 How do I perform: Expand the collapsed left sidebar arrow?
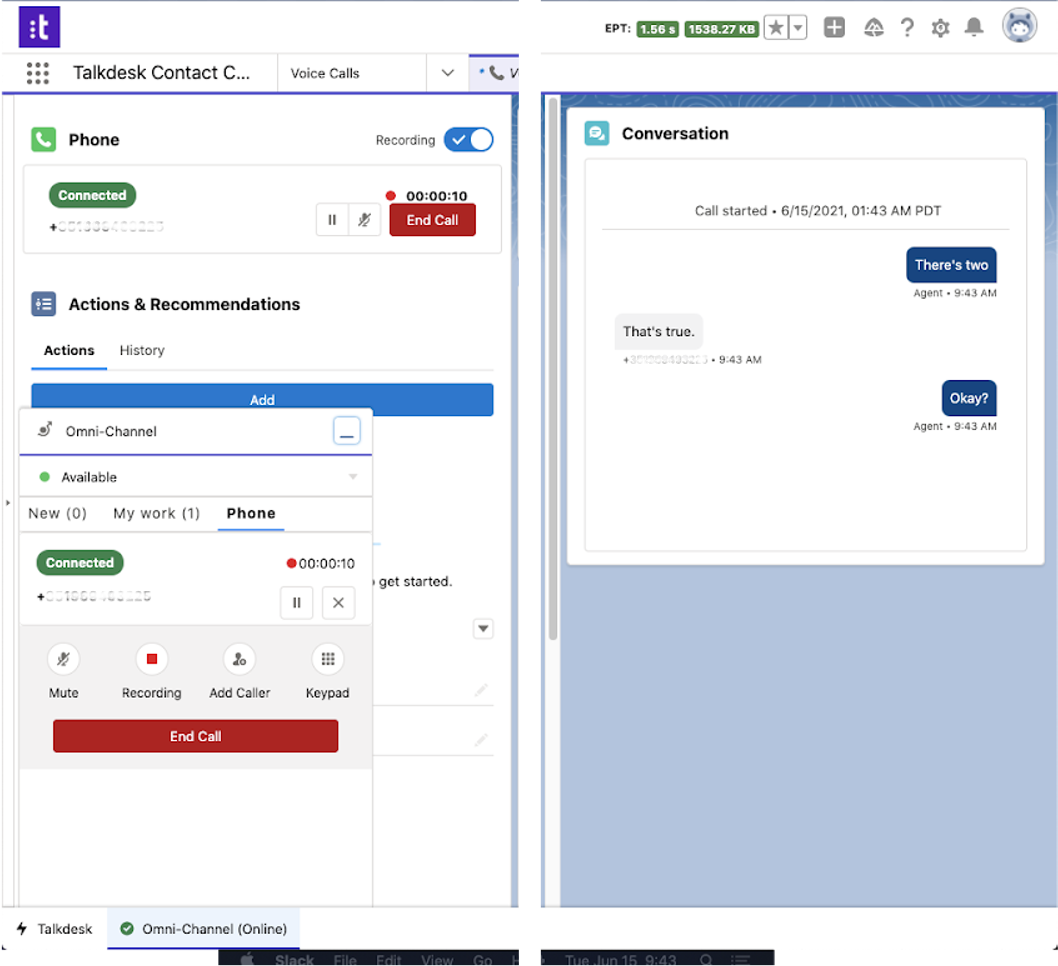point(7,503)
